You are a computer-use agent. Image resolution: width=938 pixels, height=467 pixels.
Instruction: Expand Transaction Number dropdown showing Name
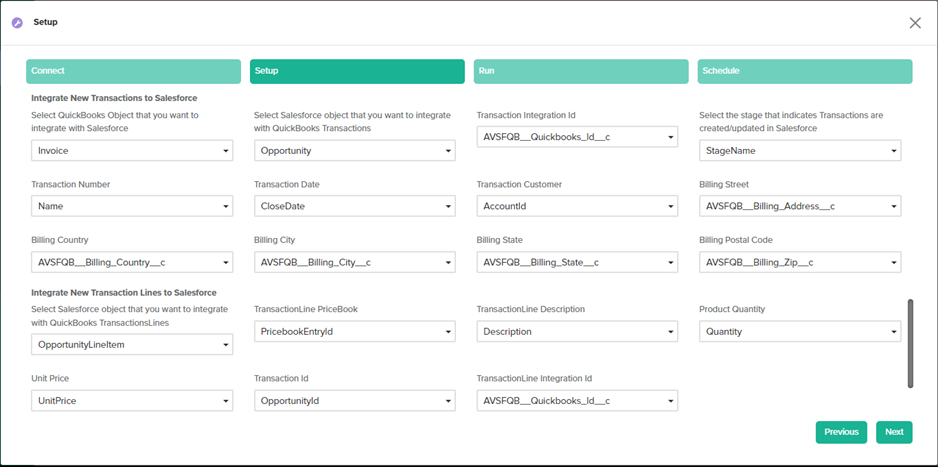[x=132, y=206]
